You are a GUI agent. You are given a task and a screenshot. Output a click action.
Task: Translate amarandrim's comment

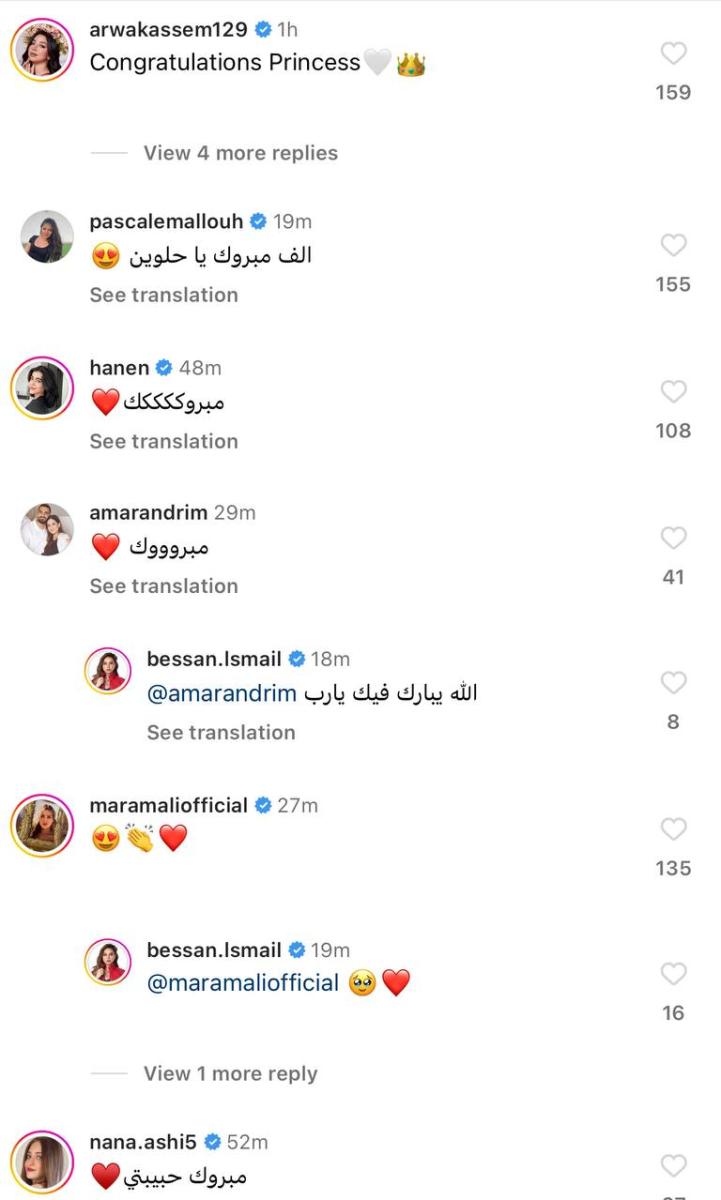pyautogui.click(x=164, y=586)
